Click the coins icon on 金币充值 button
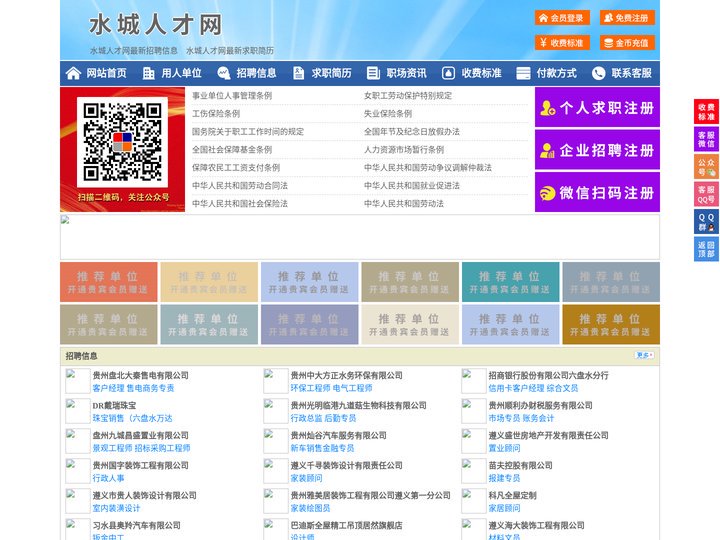The height and width of the screenshot is (540, 720). click(608, 43)
